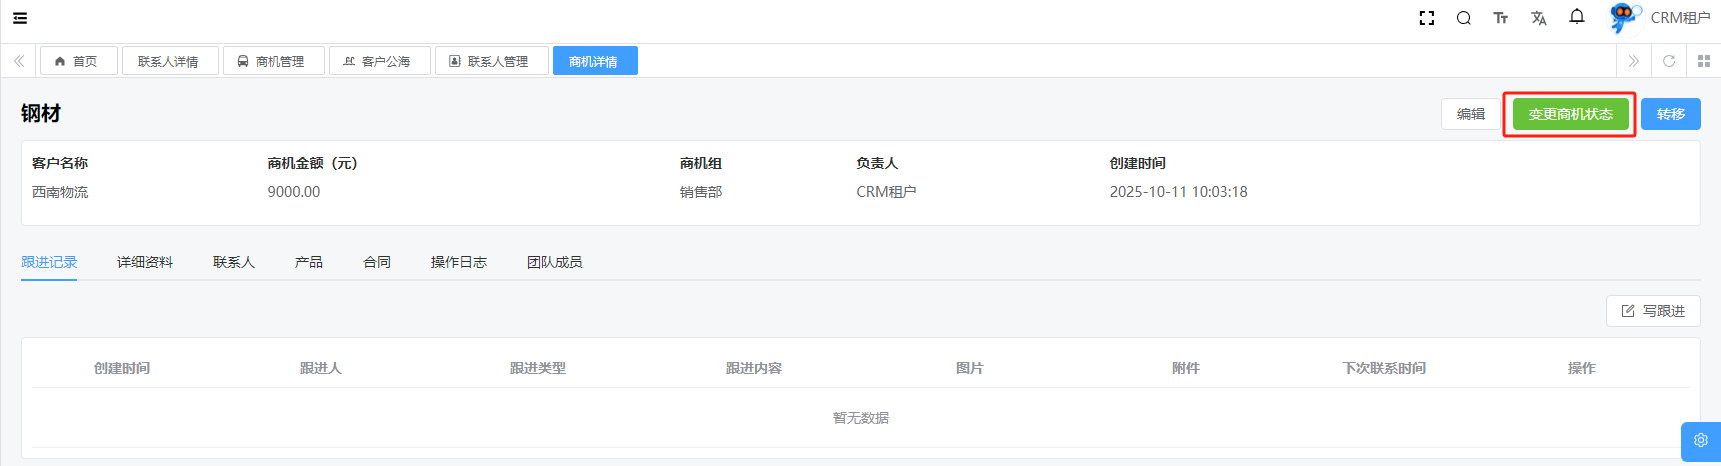The height and width of the screenshot is (466, 1721).
Task: Select the 详细资料 tab
Action: [x=145, y=262]
